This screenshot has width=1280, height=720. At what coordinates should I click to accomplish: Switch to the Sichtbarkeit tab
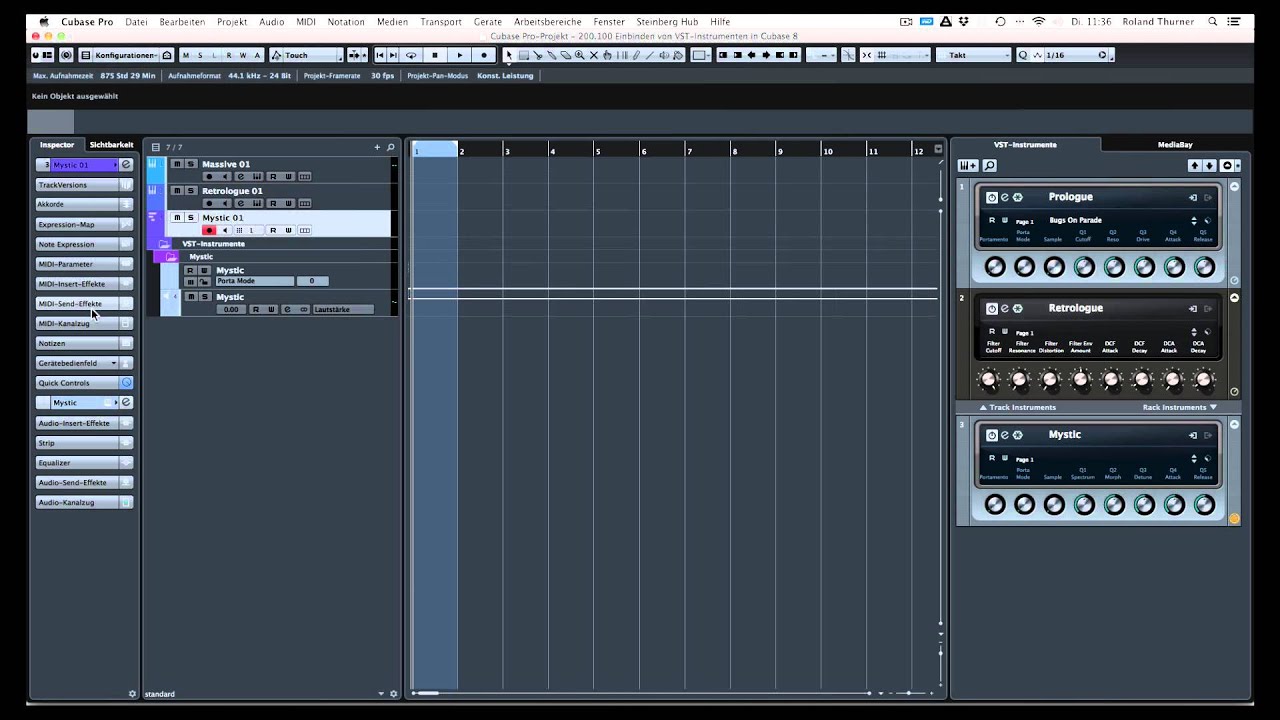[111, 145]
